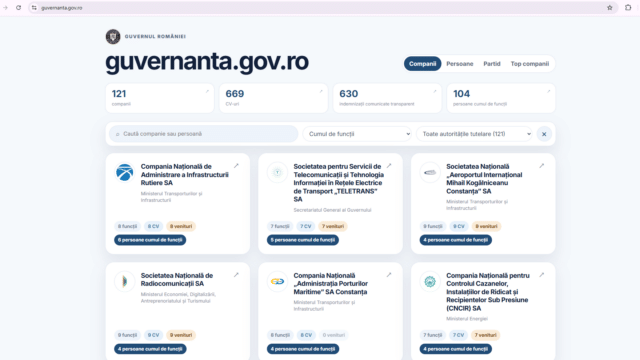Click the 121 companii statistic
This screenshot has width=640, height=360.
pyautogui.click(x=160, y=98)
